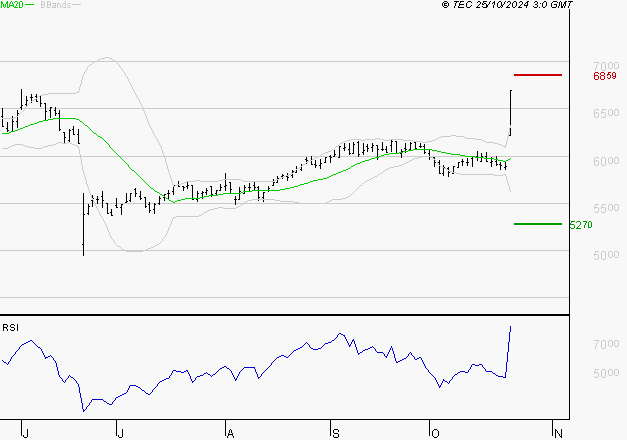The image size is (627, 440).
Task: Click the MA20 legend label
Action: click(12, 5)
